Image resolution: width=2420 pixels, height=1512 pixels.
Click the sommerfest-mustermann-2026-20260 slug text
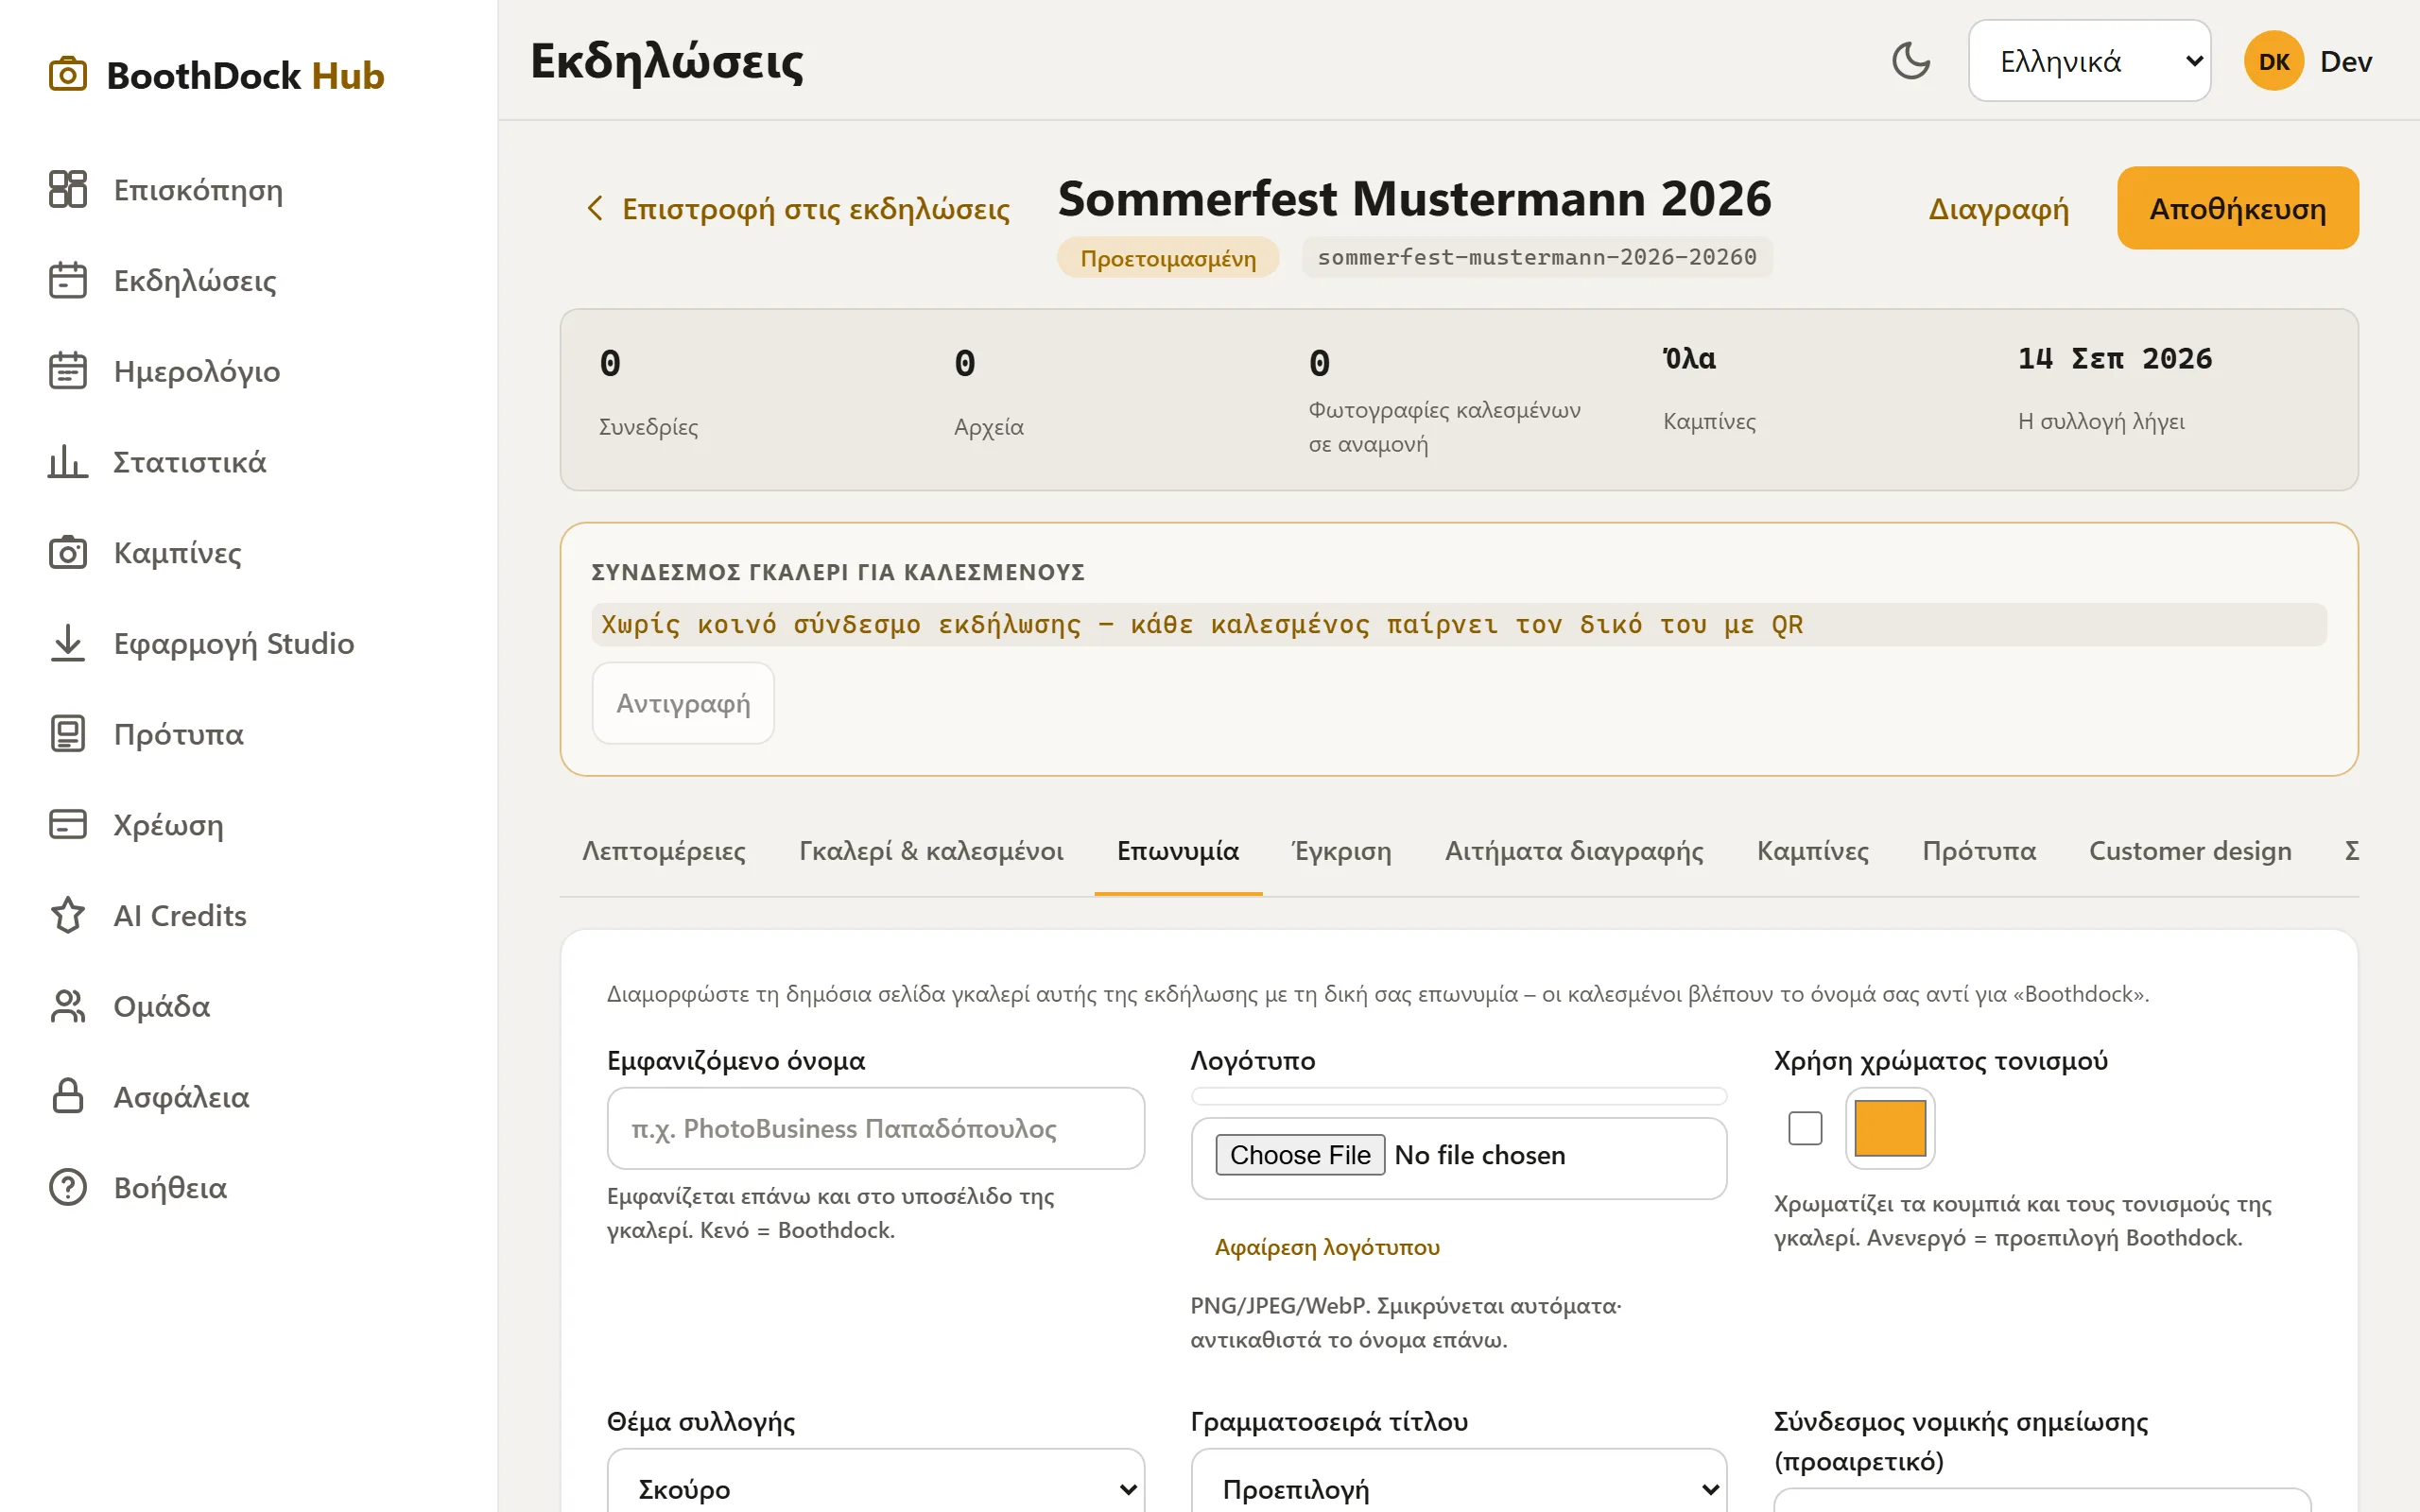pyautogui.click(x=1537, y=257)
